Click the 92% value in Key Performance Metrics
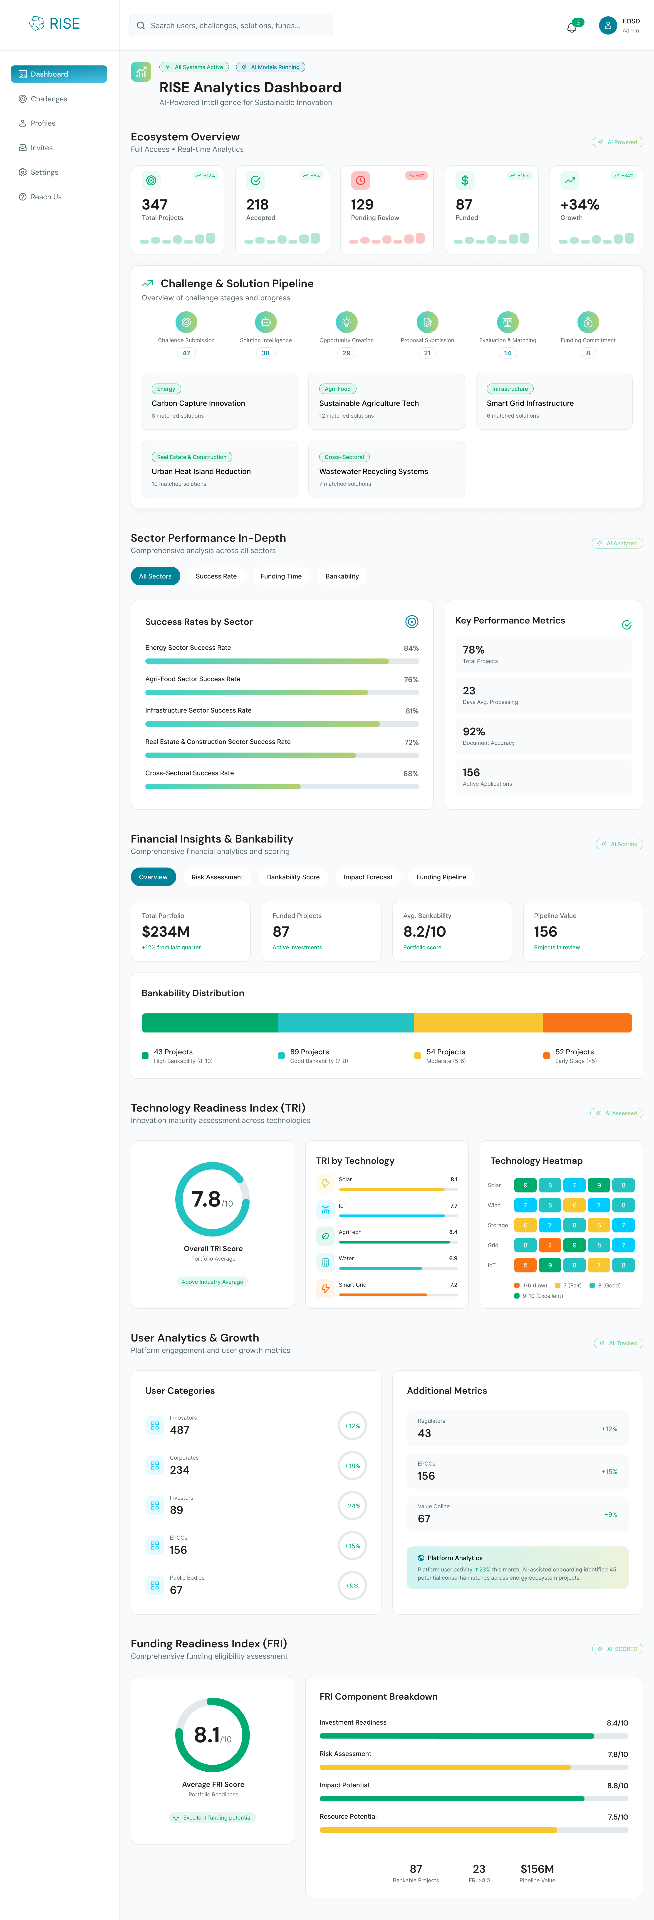 pyautogui.click(x=474, y=731)
